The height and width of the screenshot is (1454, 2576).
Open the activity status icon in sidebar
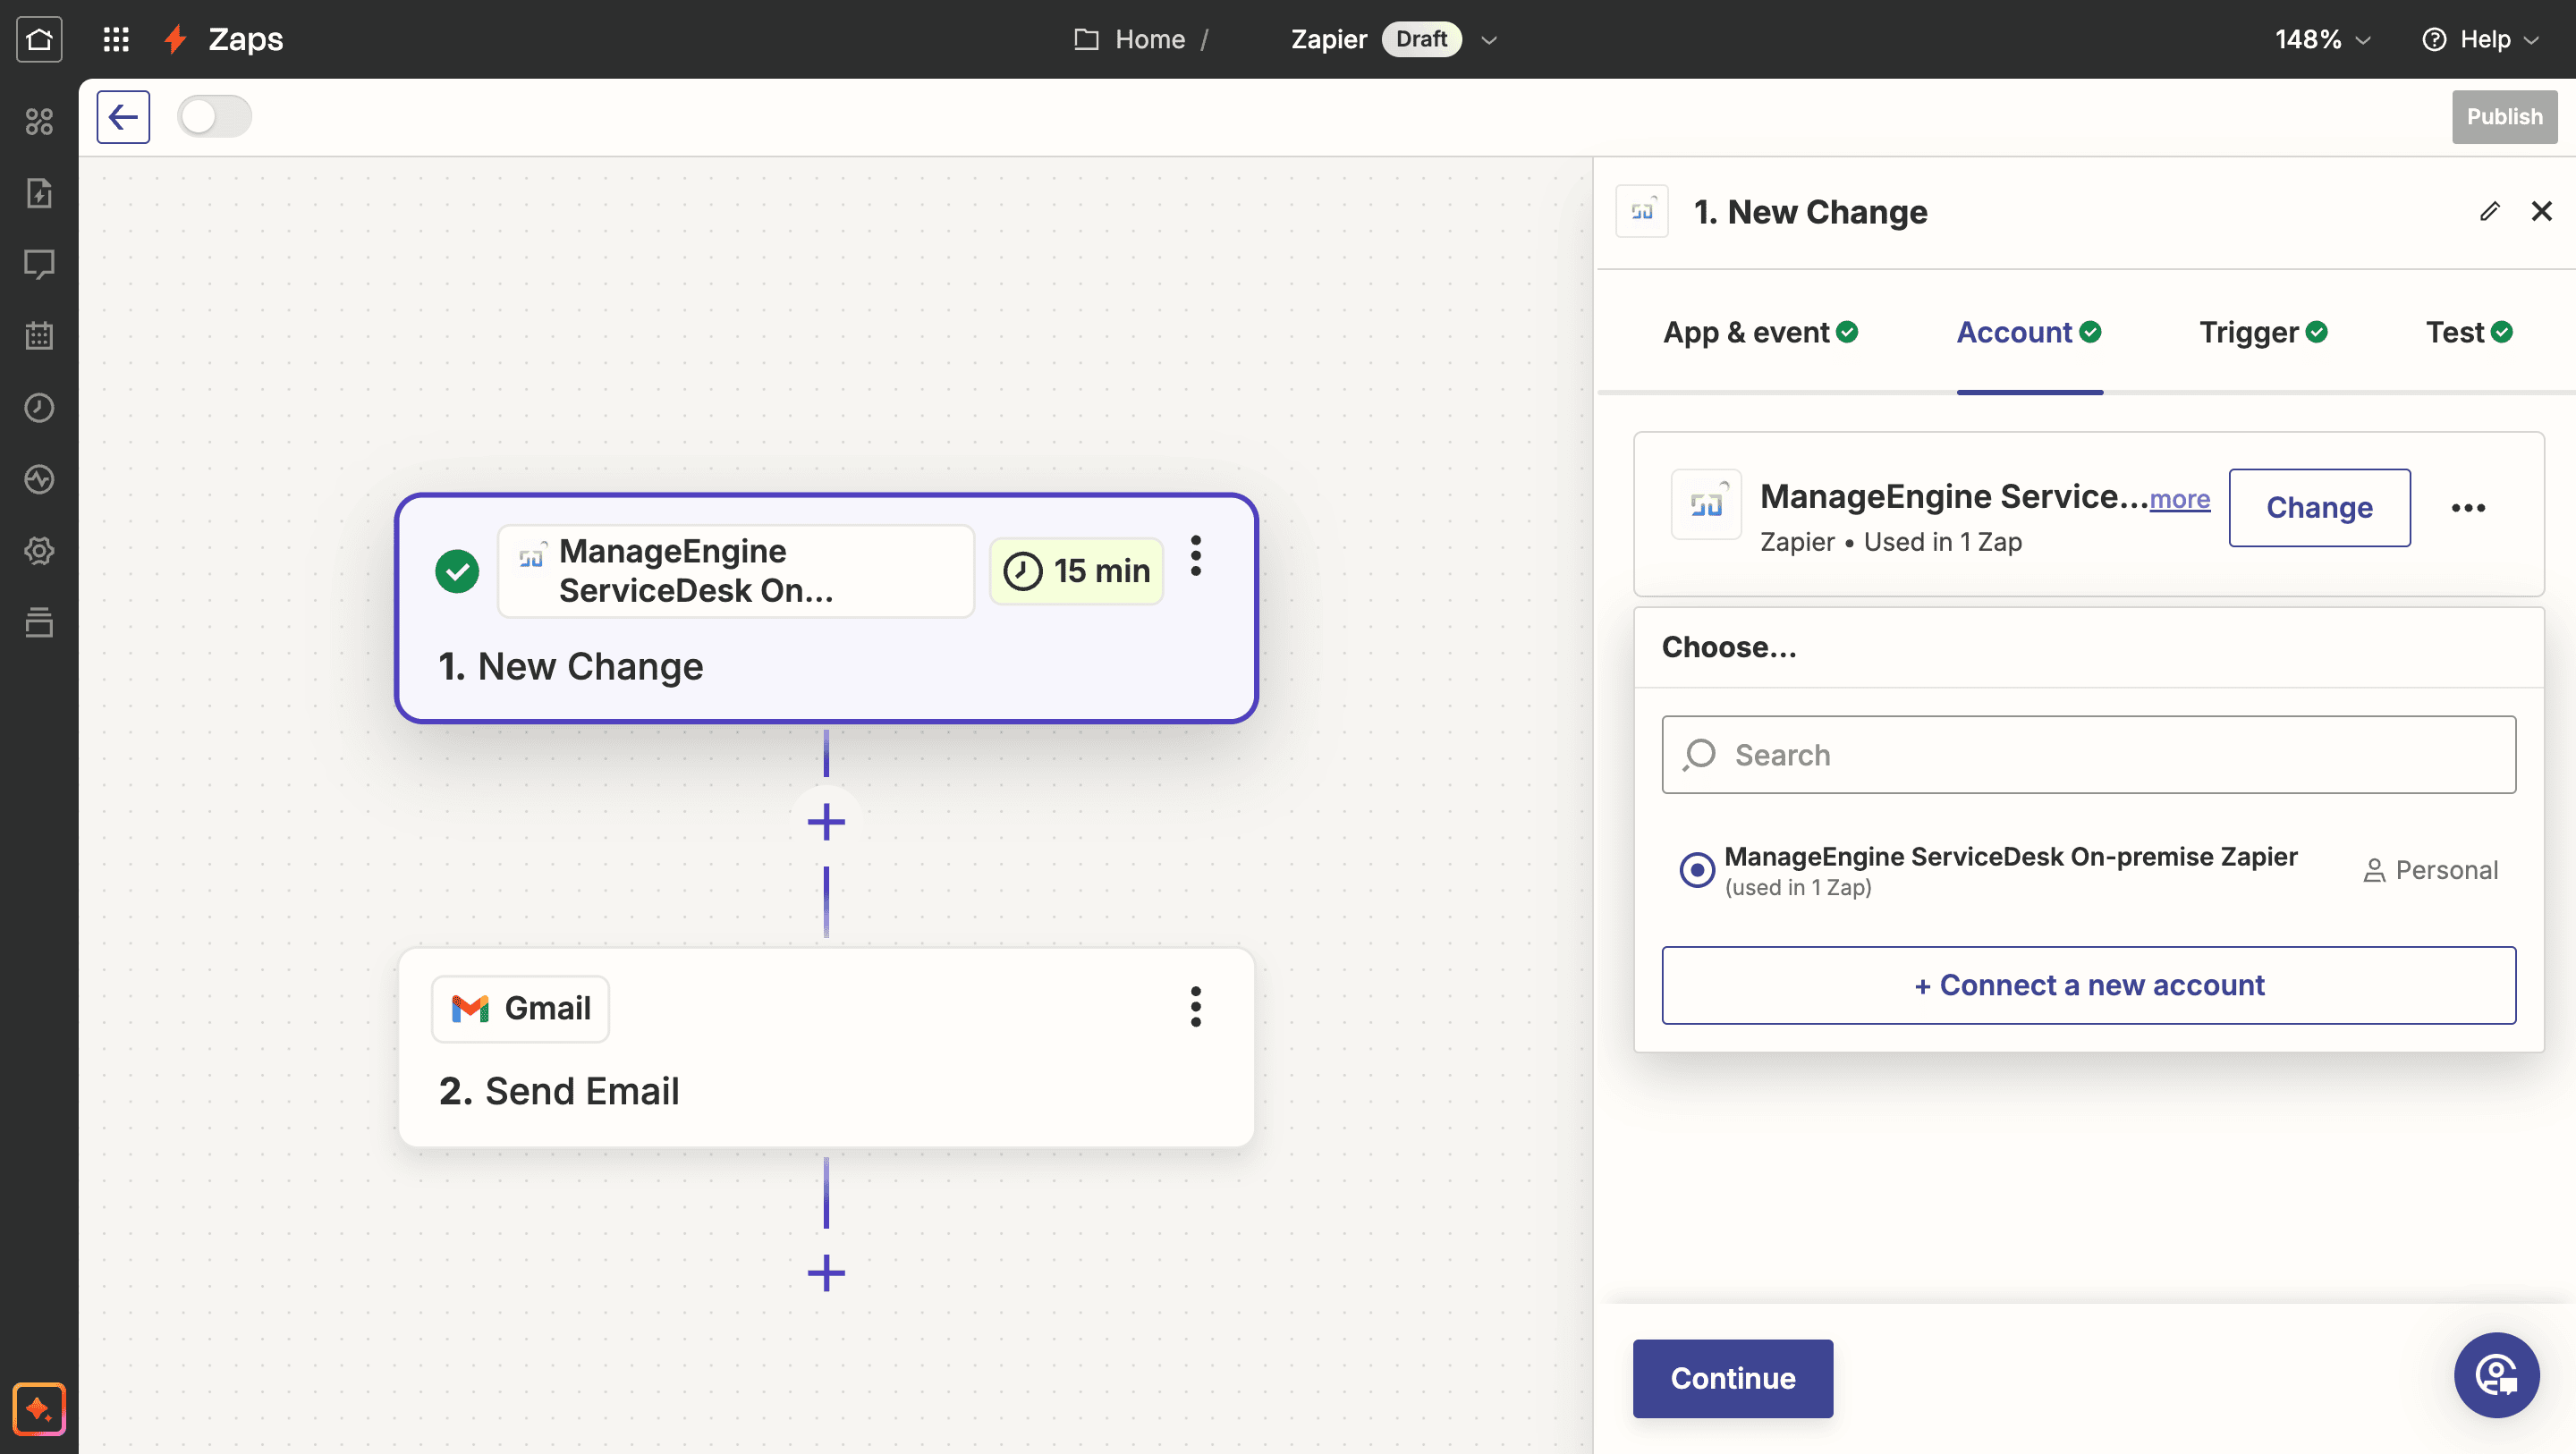click(x=39, y=479)
